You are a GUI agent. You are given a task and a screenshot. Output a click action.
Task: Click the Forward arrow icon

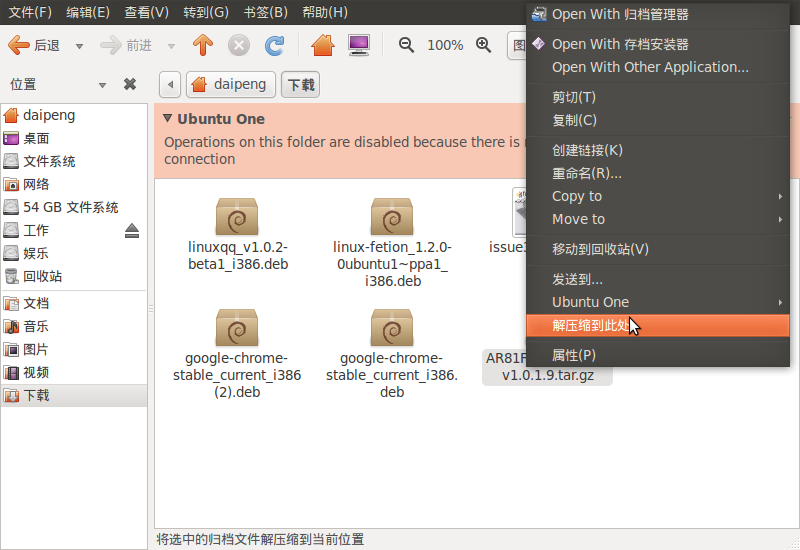(111, 45)
